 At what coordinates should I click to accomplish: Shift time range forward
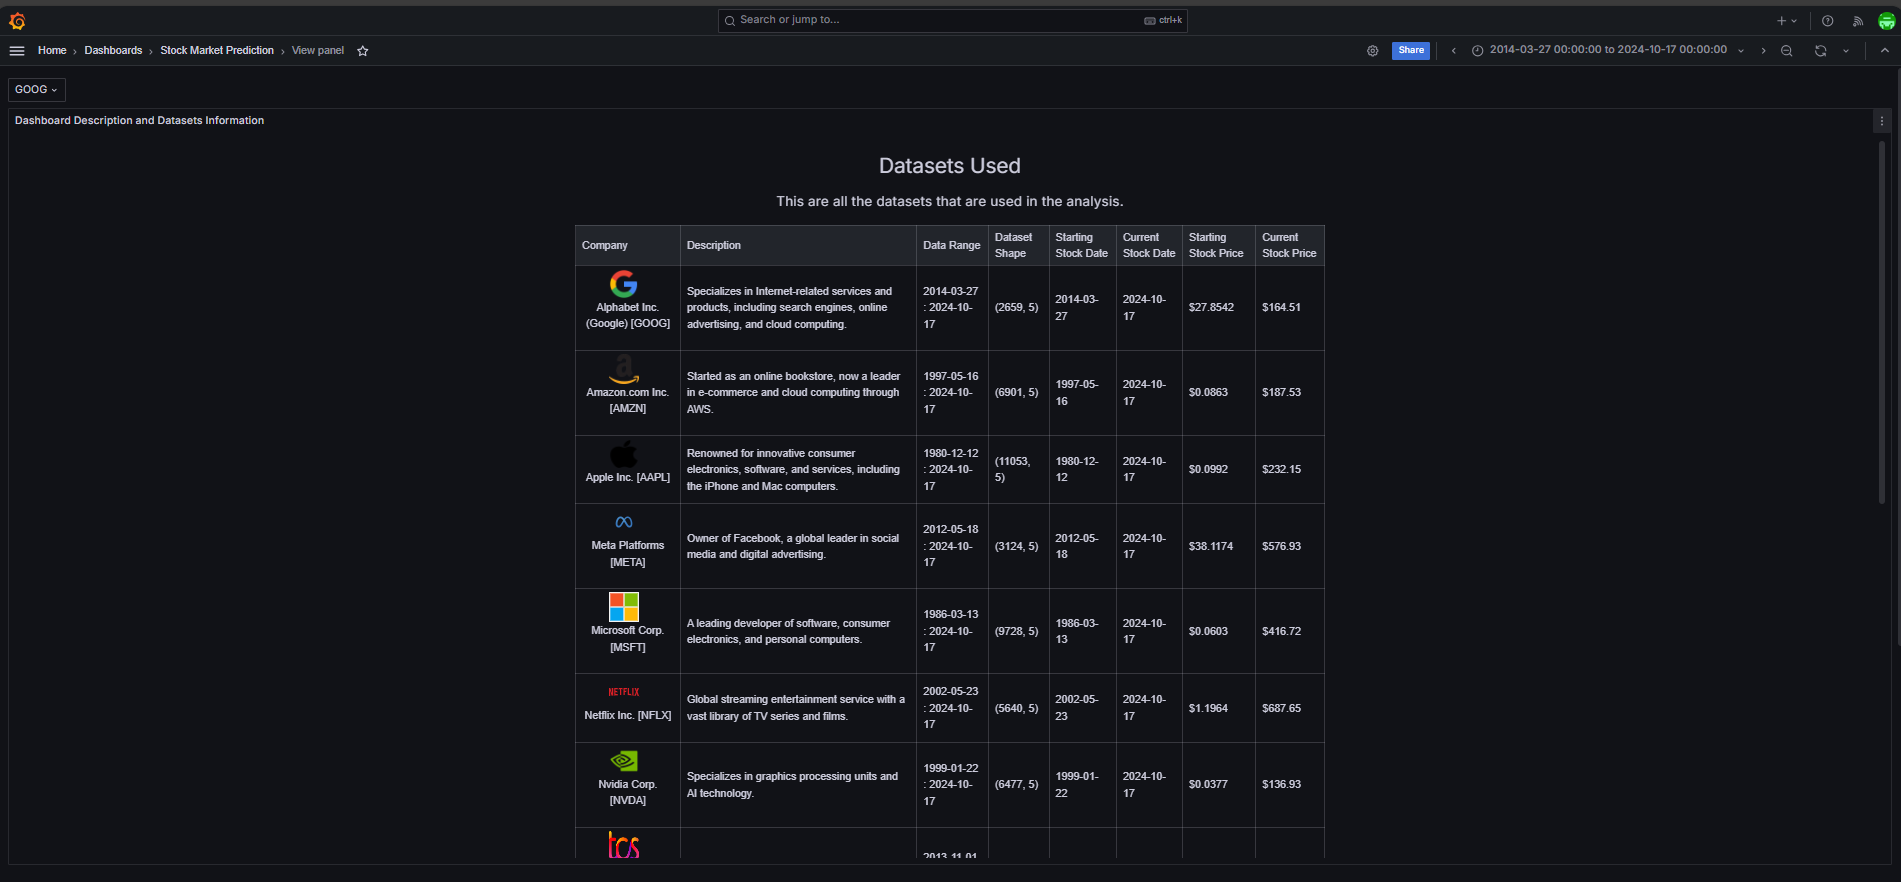tap(1763, 51)
